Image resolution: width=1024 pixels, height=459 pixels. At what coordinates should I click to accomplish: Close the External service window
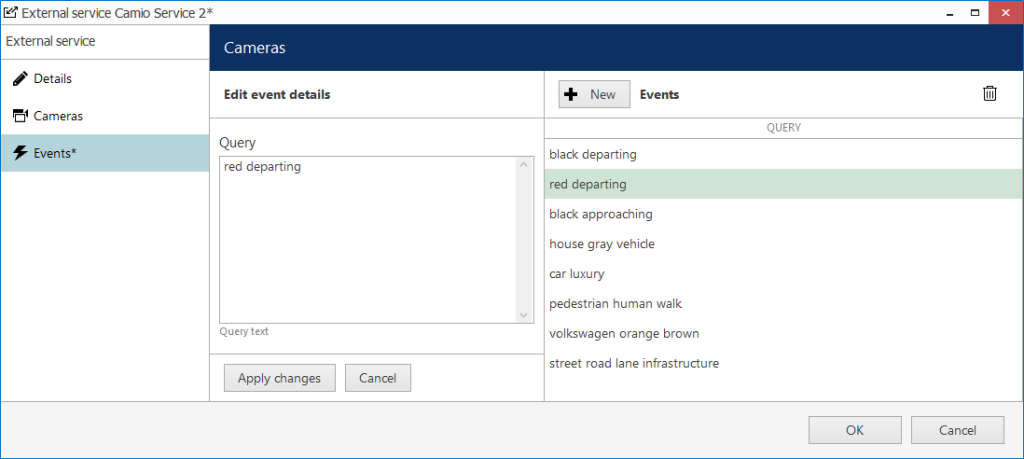click(x=1006, y=12)
